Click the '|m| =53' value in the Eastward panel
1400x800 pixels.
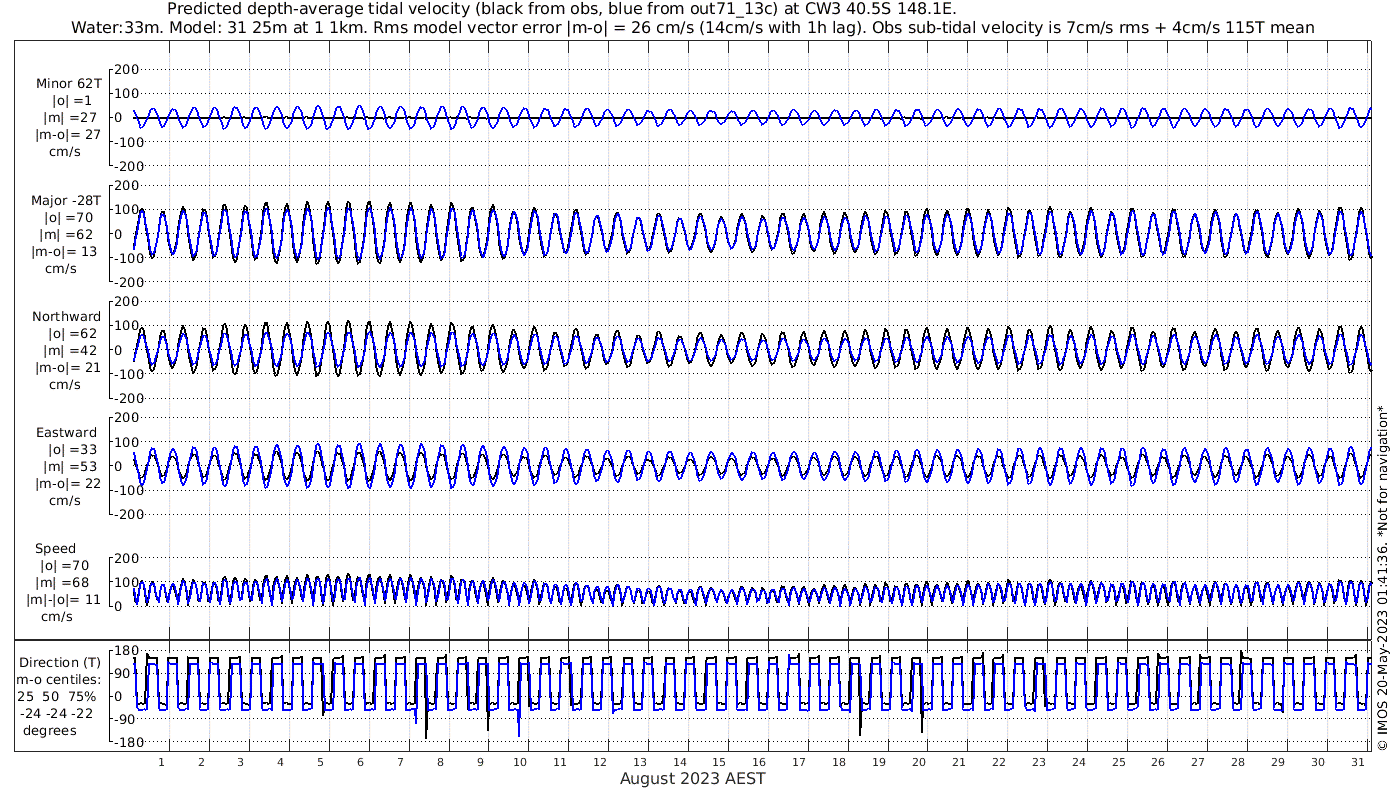point(68,467)
